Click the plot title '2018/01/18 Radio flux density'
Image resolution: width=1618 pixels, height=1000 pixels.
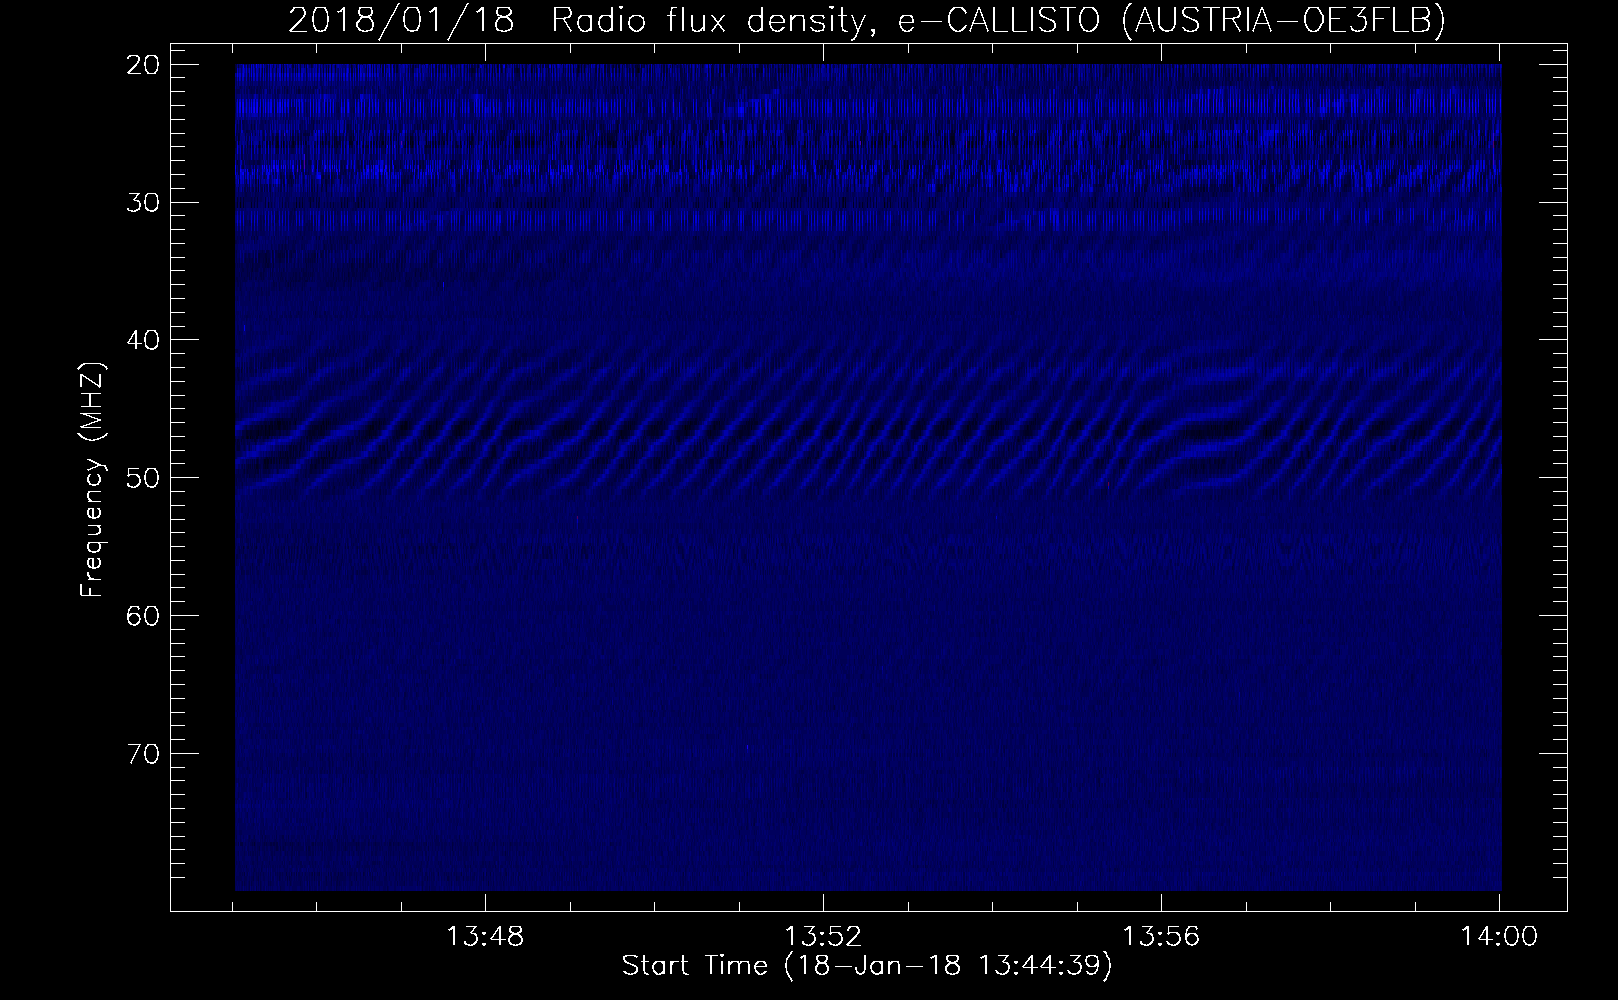coord(867,21)
